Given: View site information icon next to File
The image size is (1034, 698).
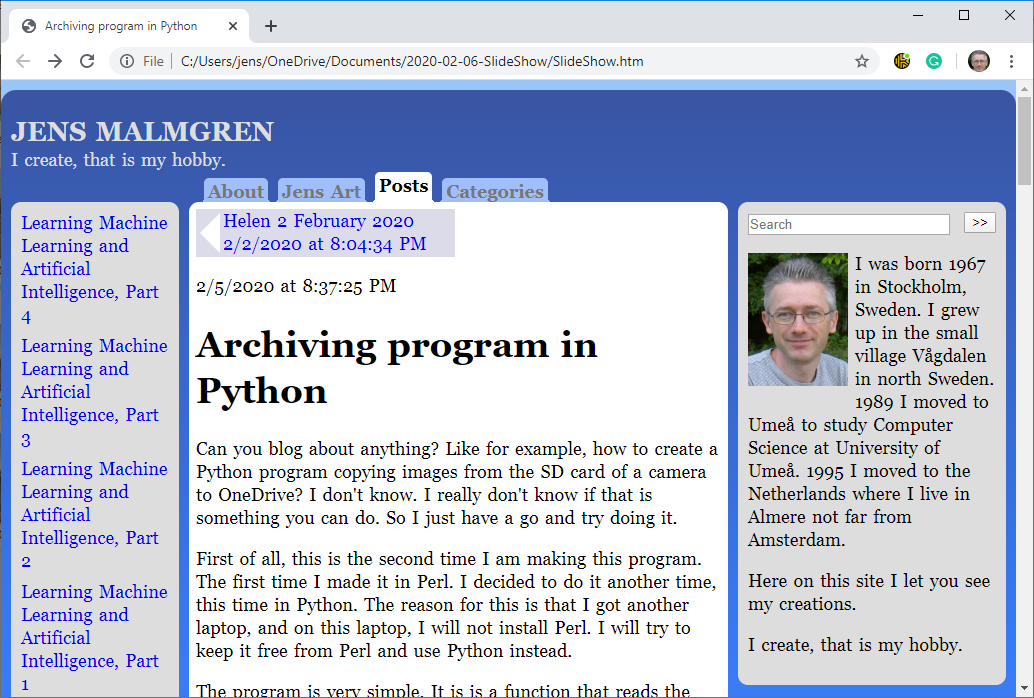Looking at the screenshot, I should tap(127, 61).
